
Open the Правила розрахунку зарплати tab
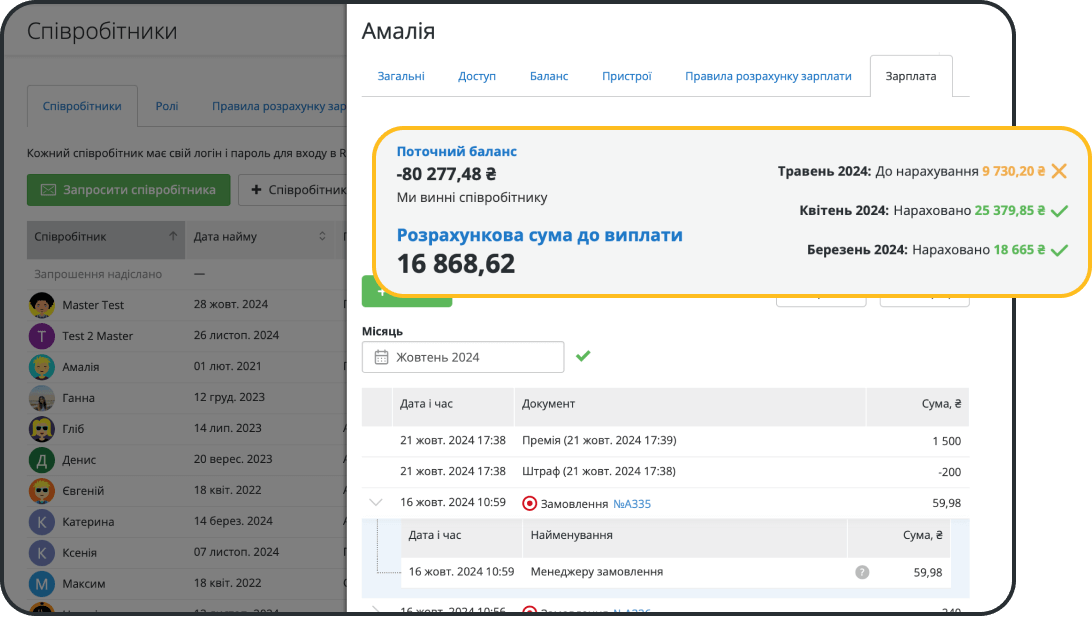pos(767,76)
